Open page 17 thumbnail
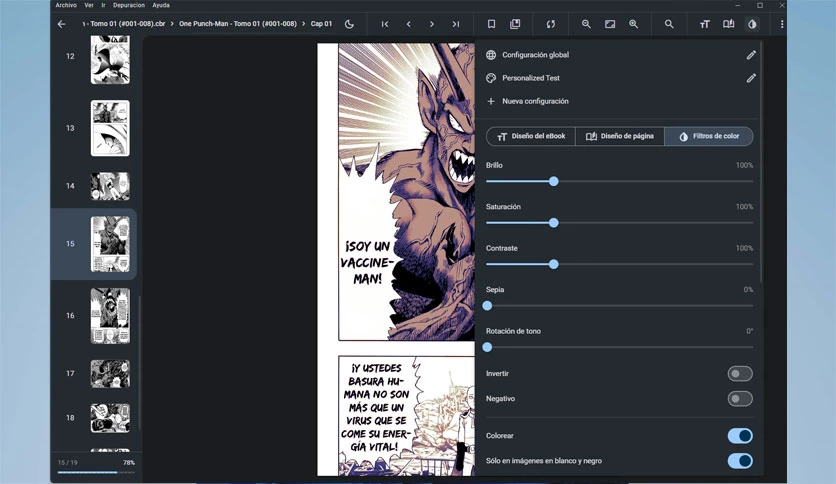The height and width of the screenshot is (484, 836). 110,374
